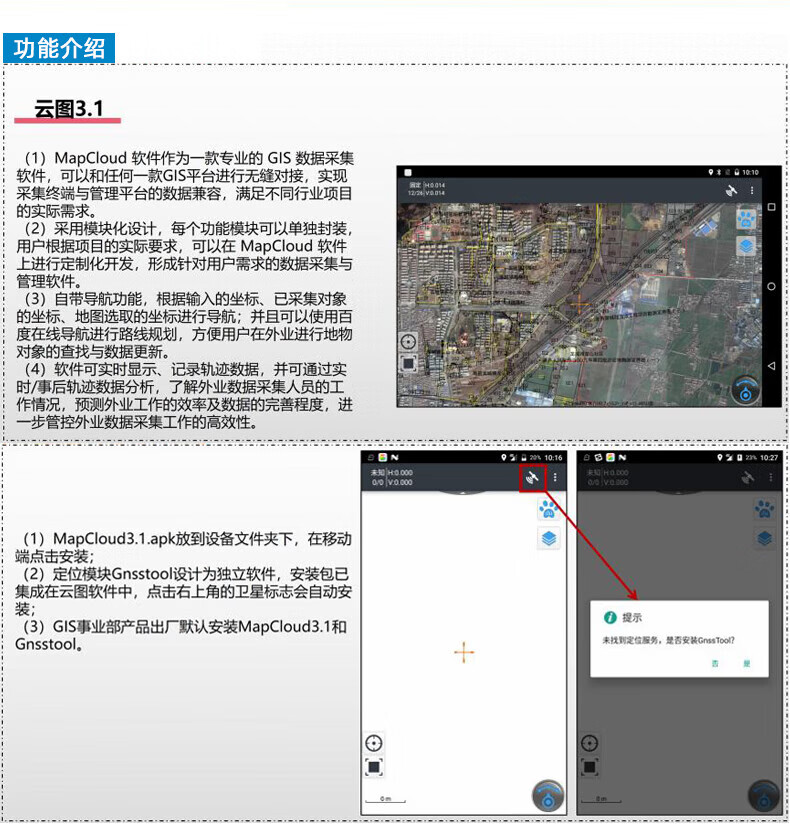The width and height of the screenshot is (790, 830).
Task: Tap the Android back triangle on the tablet
Action: point(771,366)
